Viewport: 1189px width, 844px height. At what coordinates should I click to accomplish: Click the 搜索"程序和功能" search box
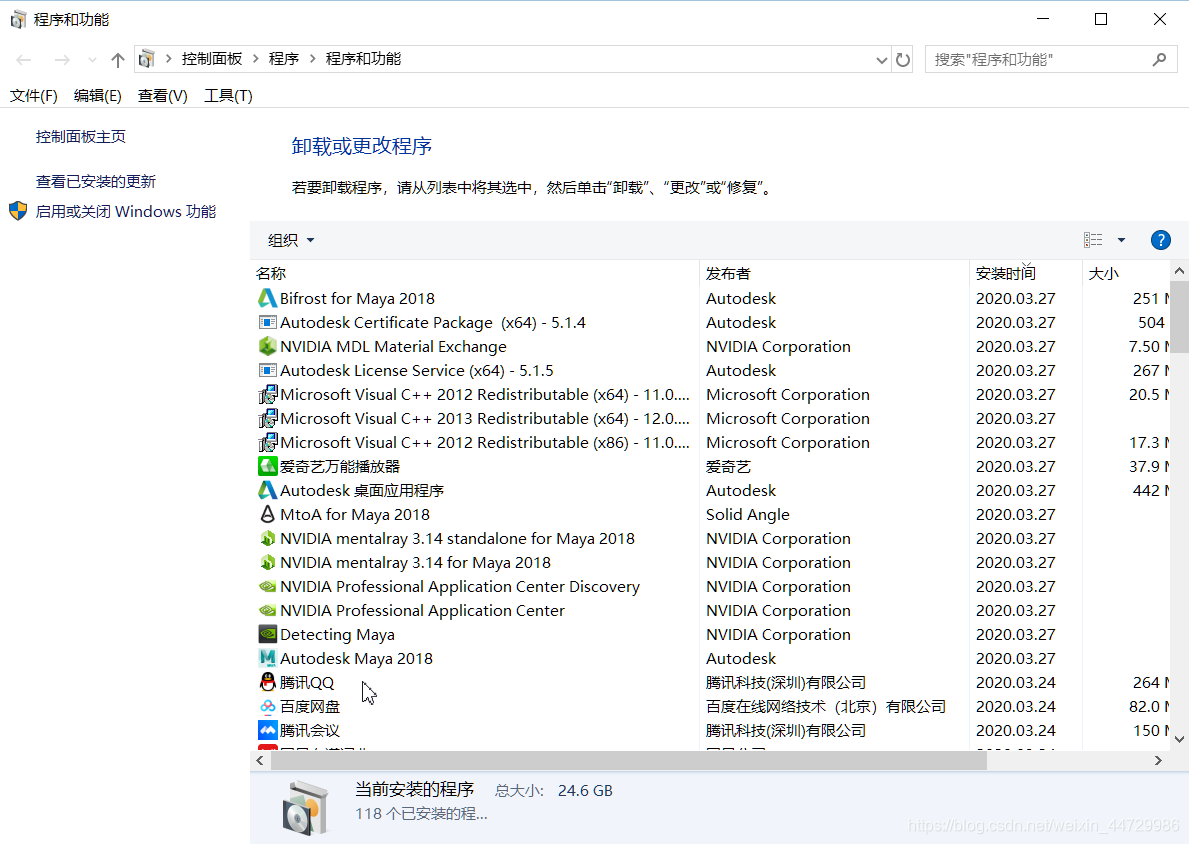click(1040, 60)
